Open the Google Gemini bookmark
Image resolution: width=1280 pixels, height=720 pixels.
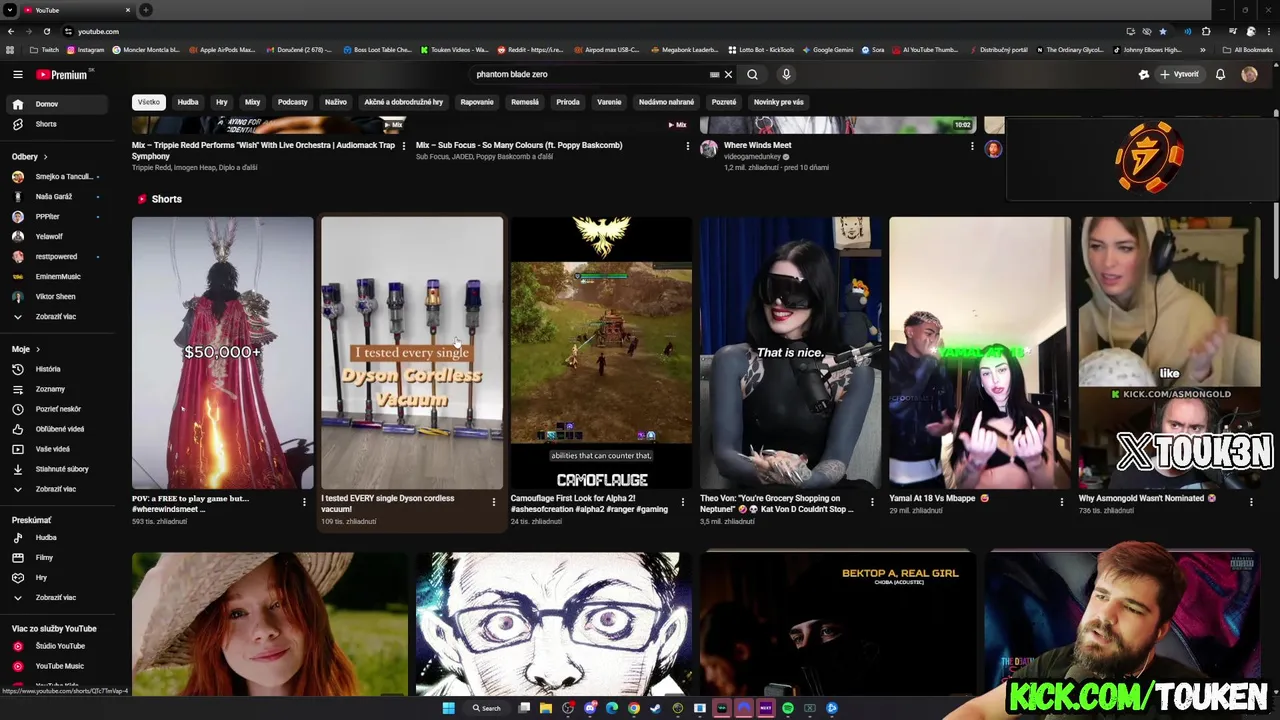pos(827,50)
